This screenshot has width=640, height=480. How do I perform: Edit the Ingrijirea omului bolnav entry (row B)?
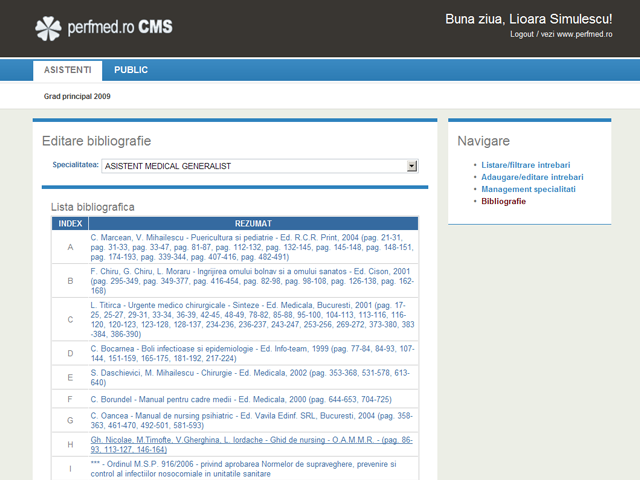click(x=250, y=281)
